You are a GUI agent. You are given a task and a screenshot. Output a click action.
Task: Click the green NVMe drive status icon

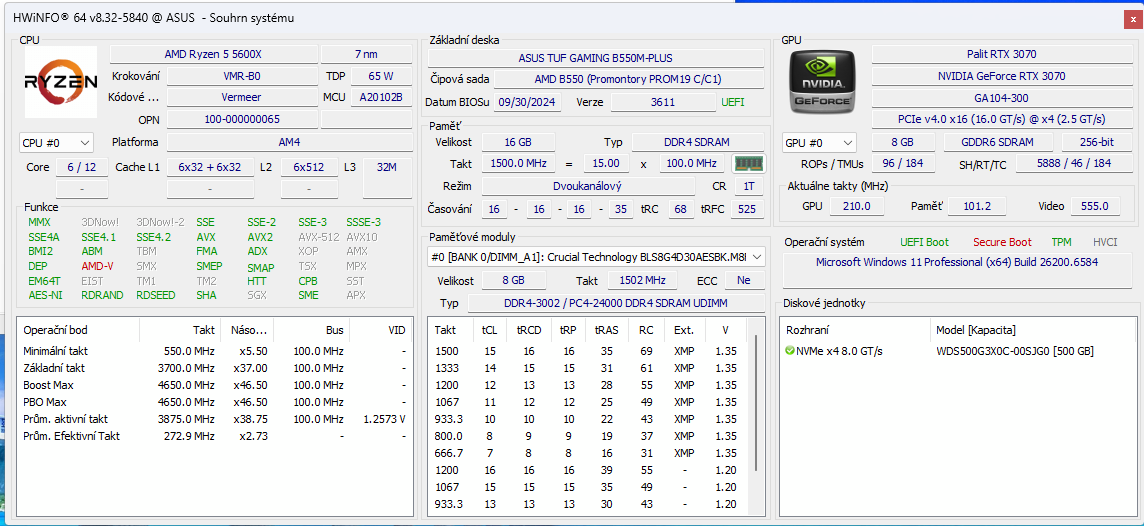790,351
